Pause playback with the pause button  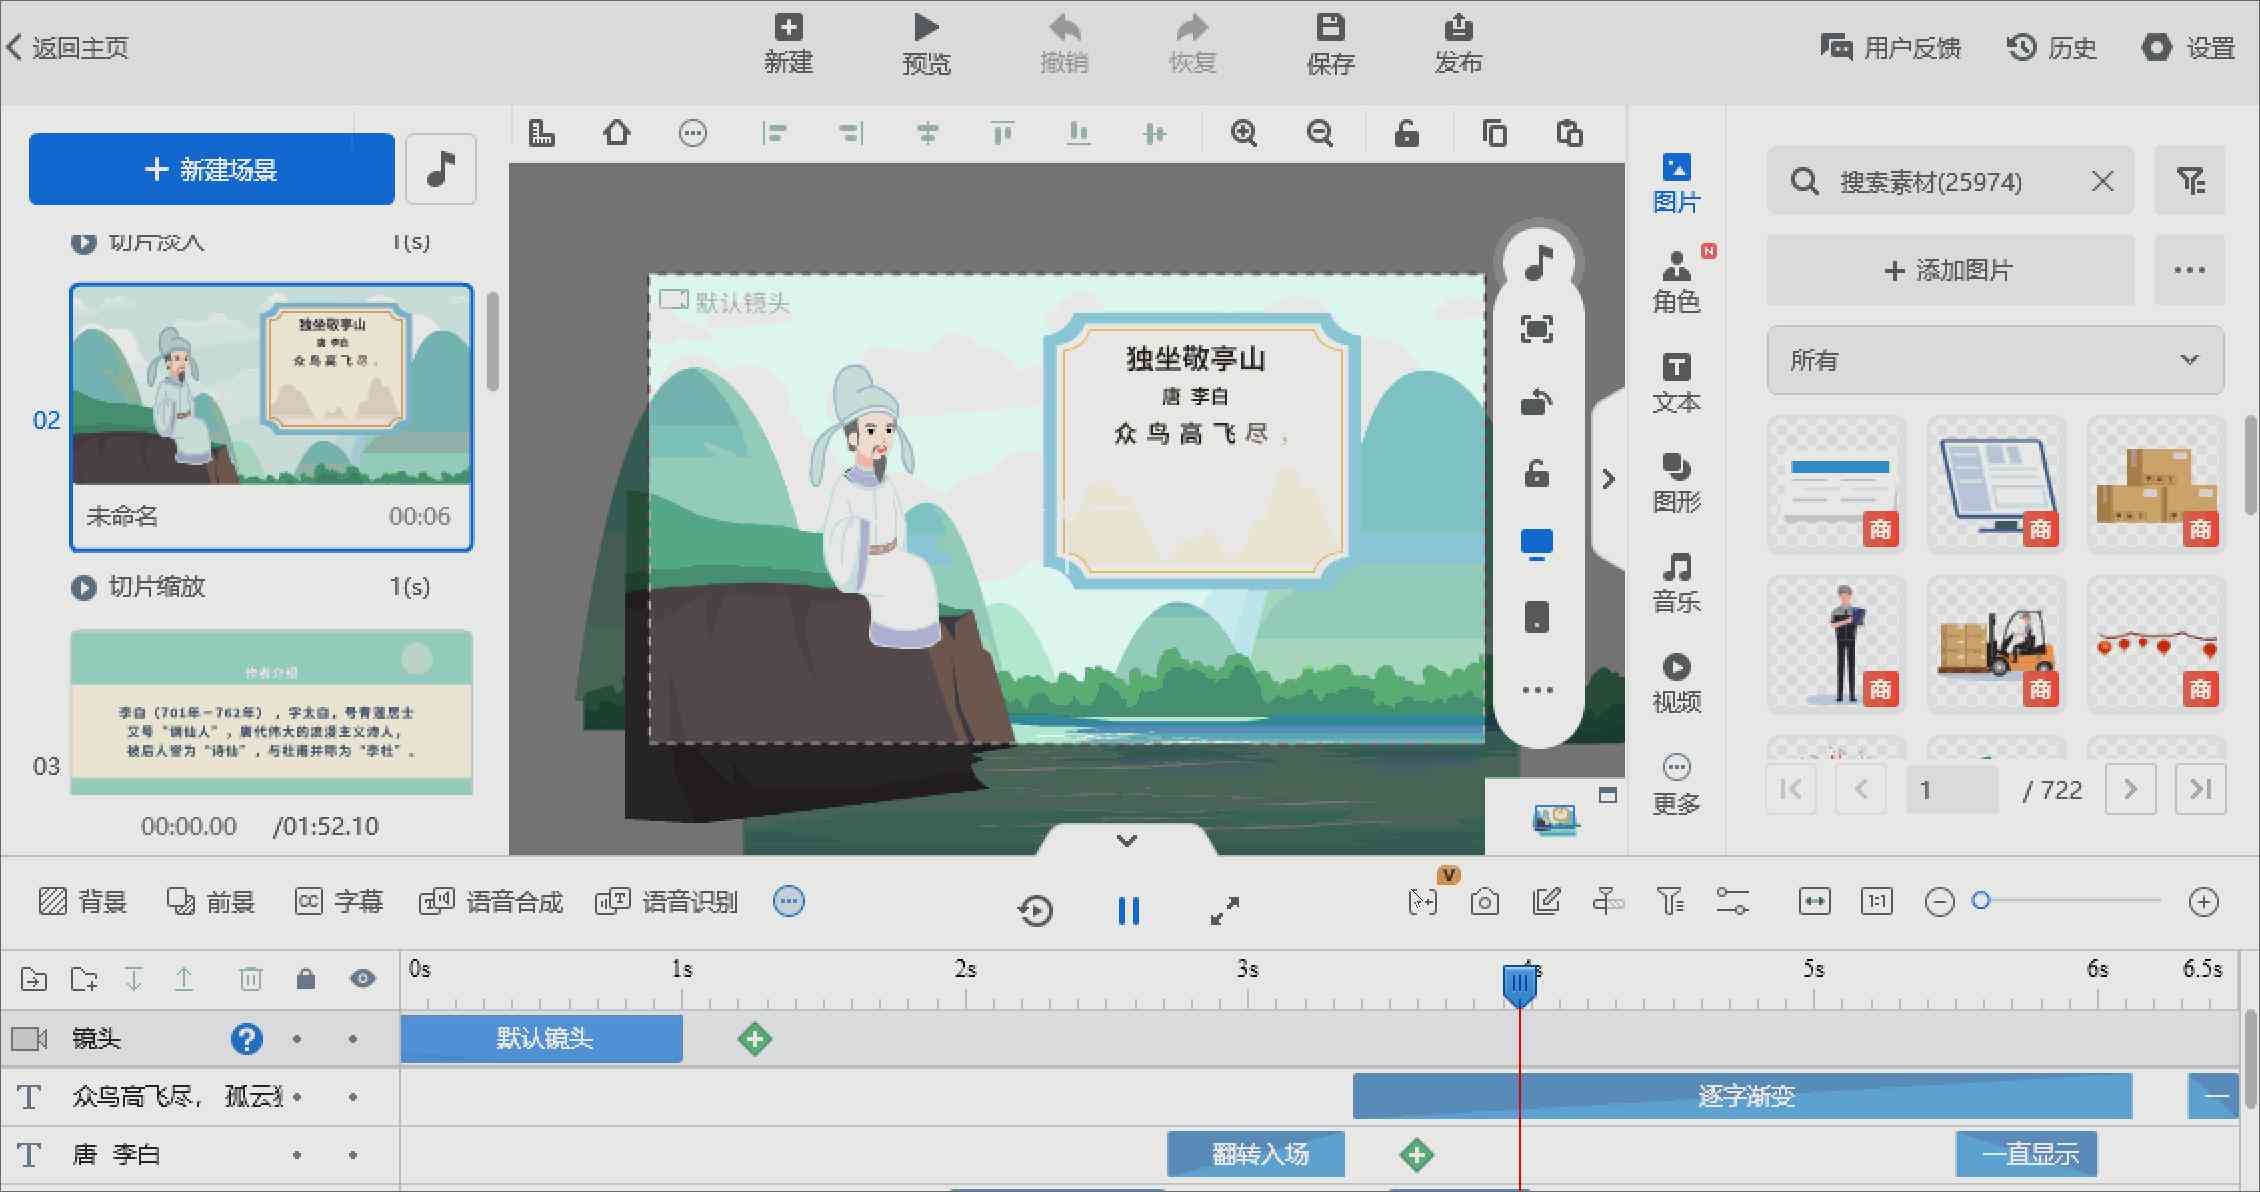(x=1129, y=910)
